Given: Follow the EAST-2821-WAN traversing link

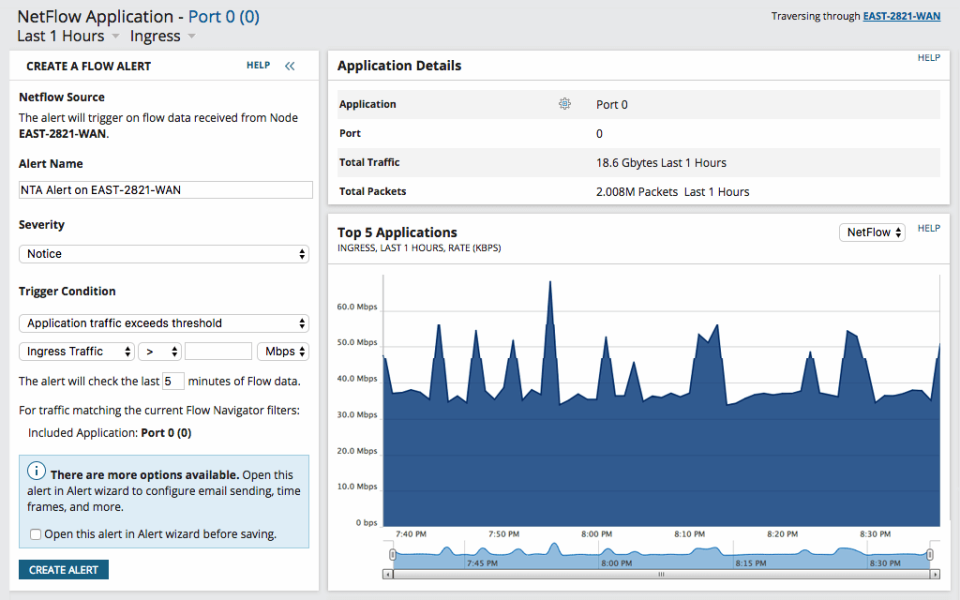Looking at the screenshot, I should click(901, 16).
